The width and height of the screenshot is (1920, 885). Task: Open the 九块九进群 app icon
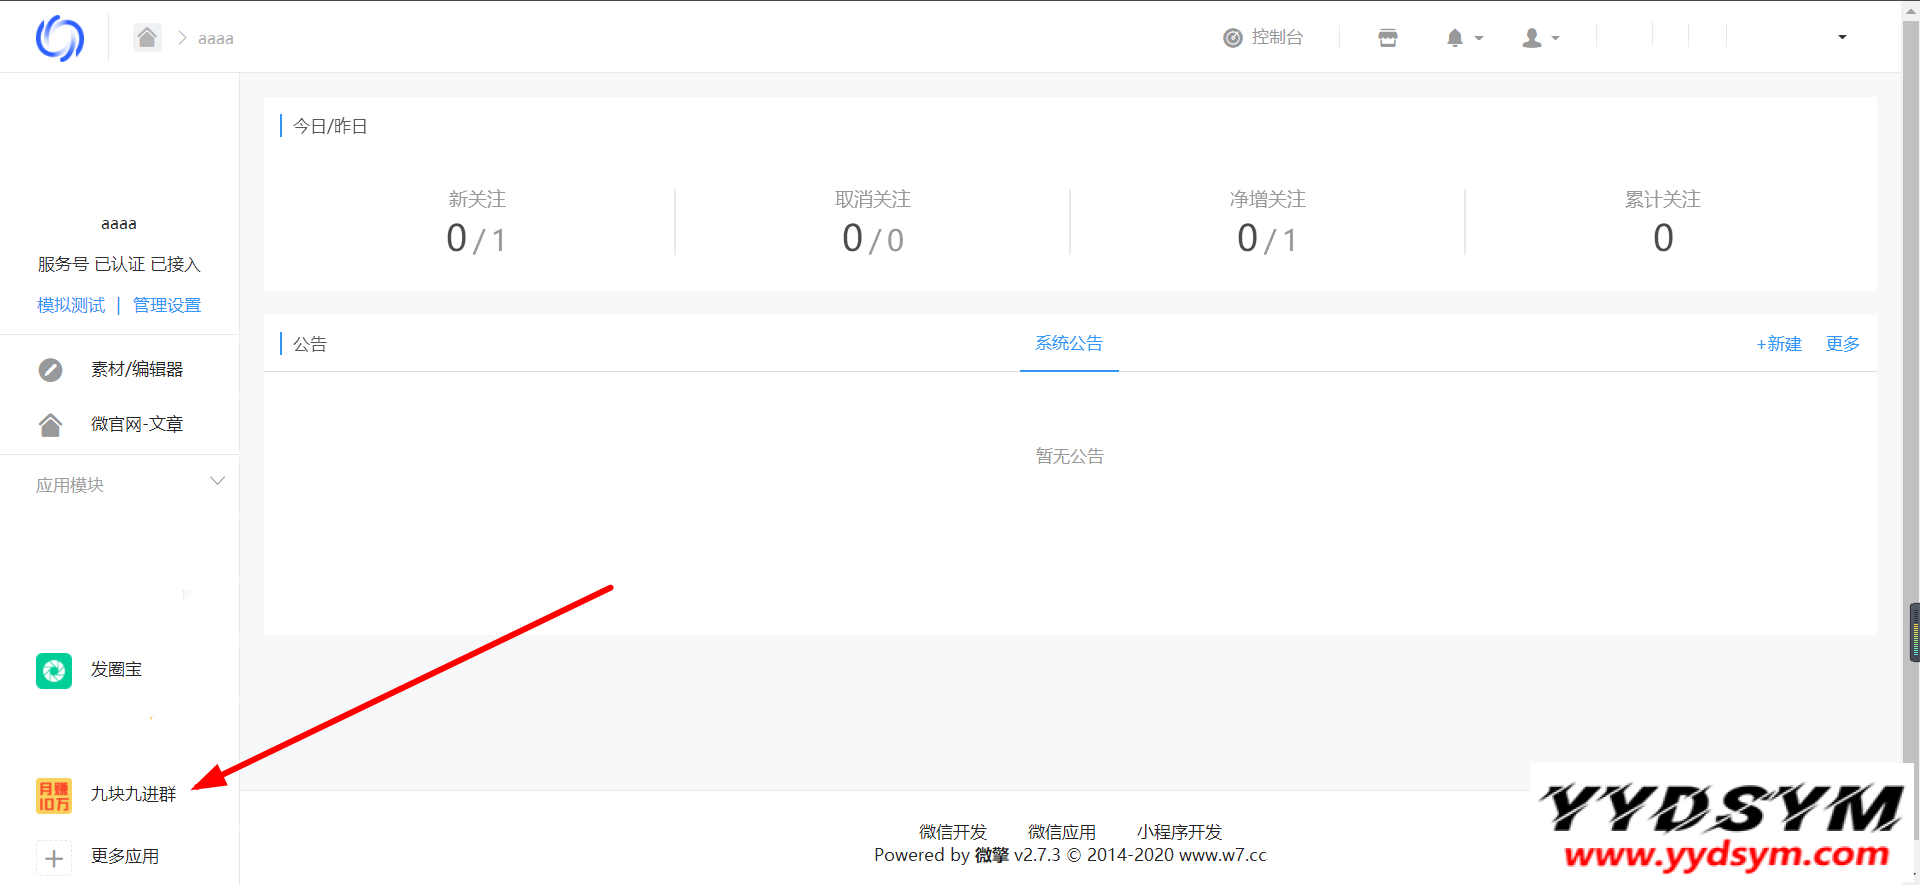tap(54, 795)
